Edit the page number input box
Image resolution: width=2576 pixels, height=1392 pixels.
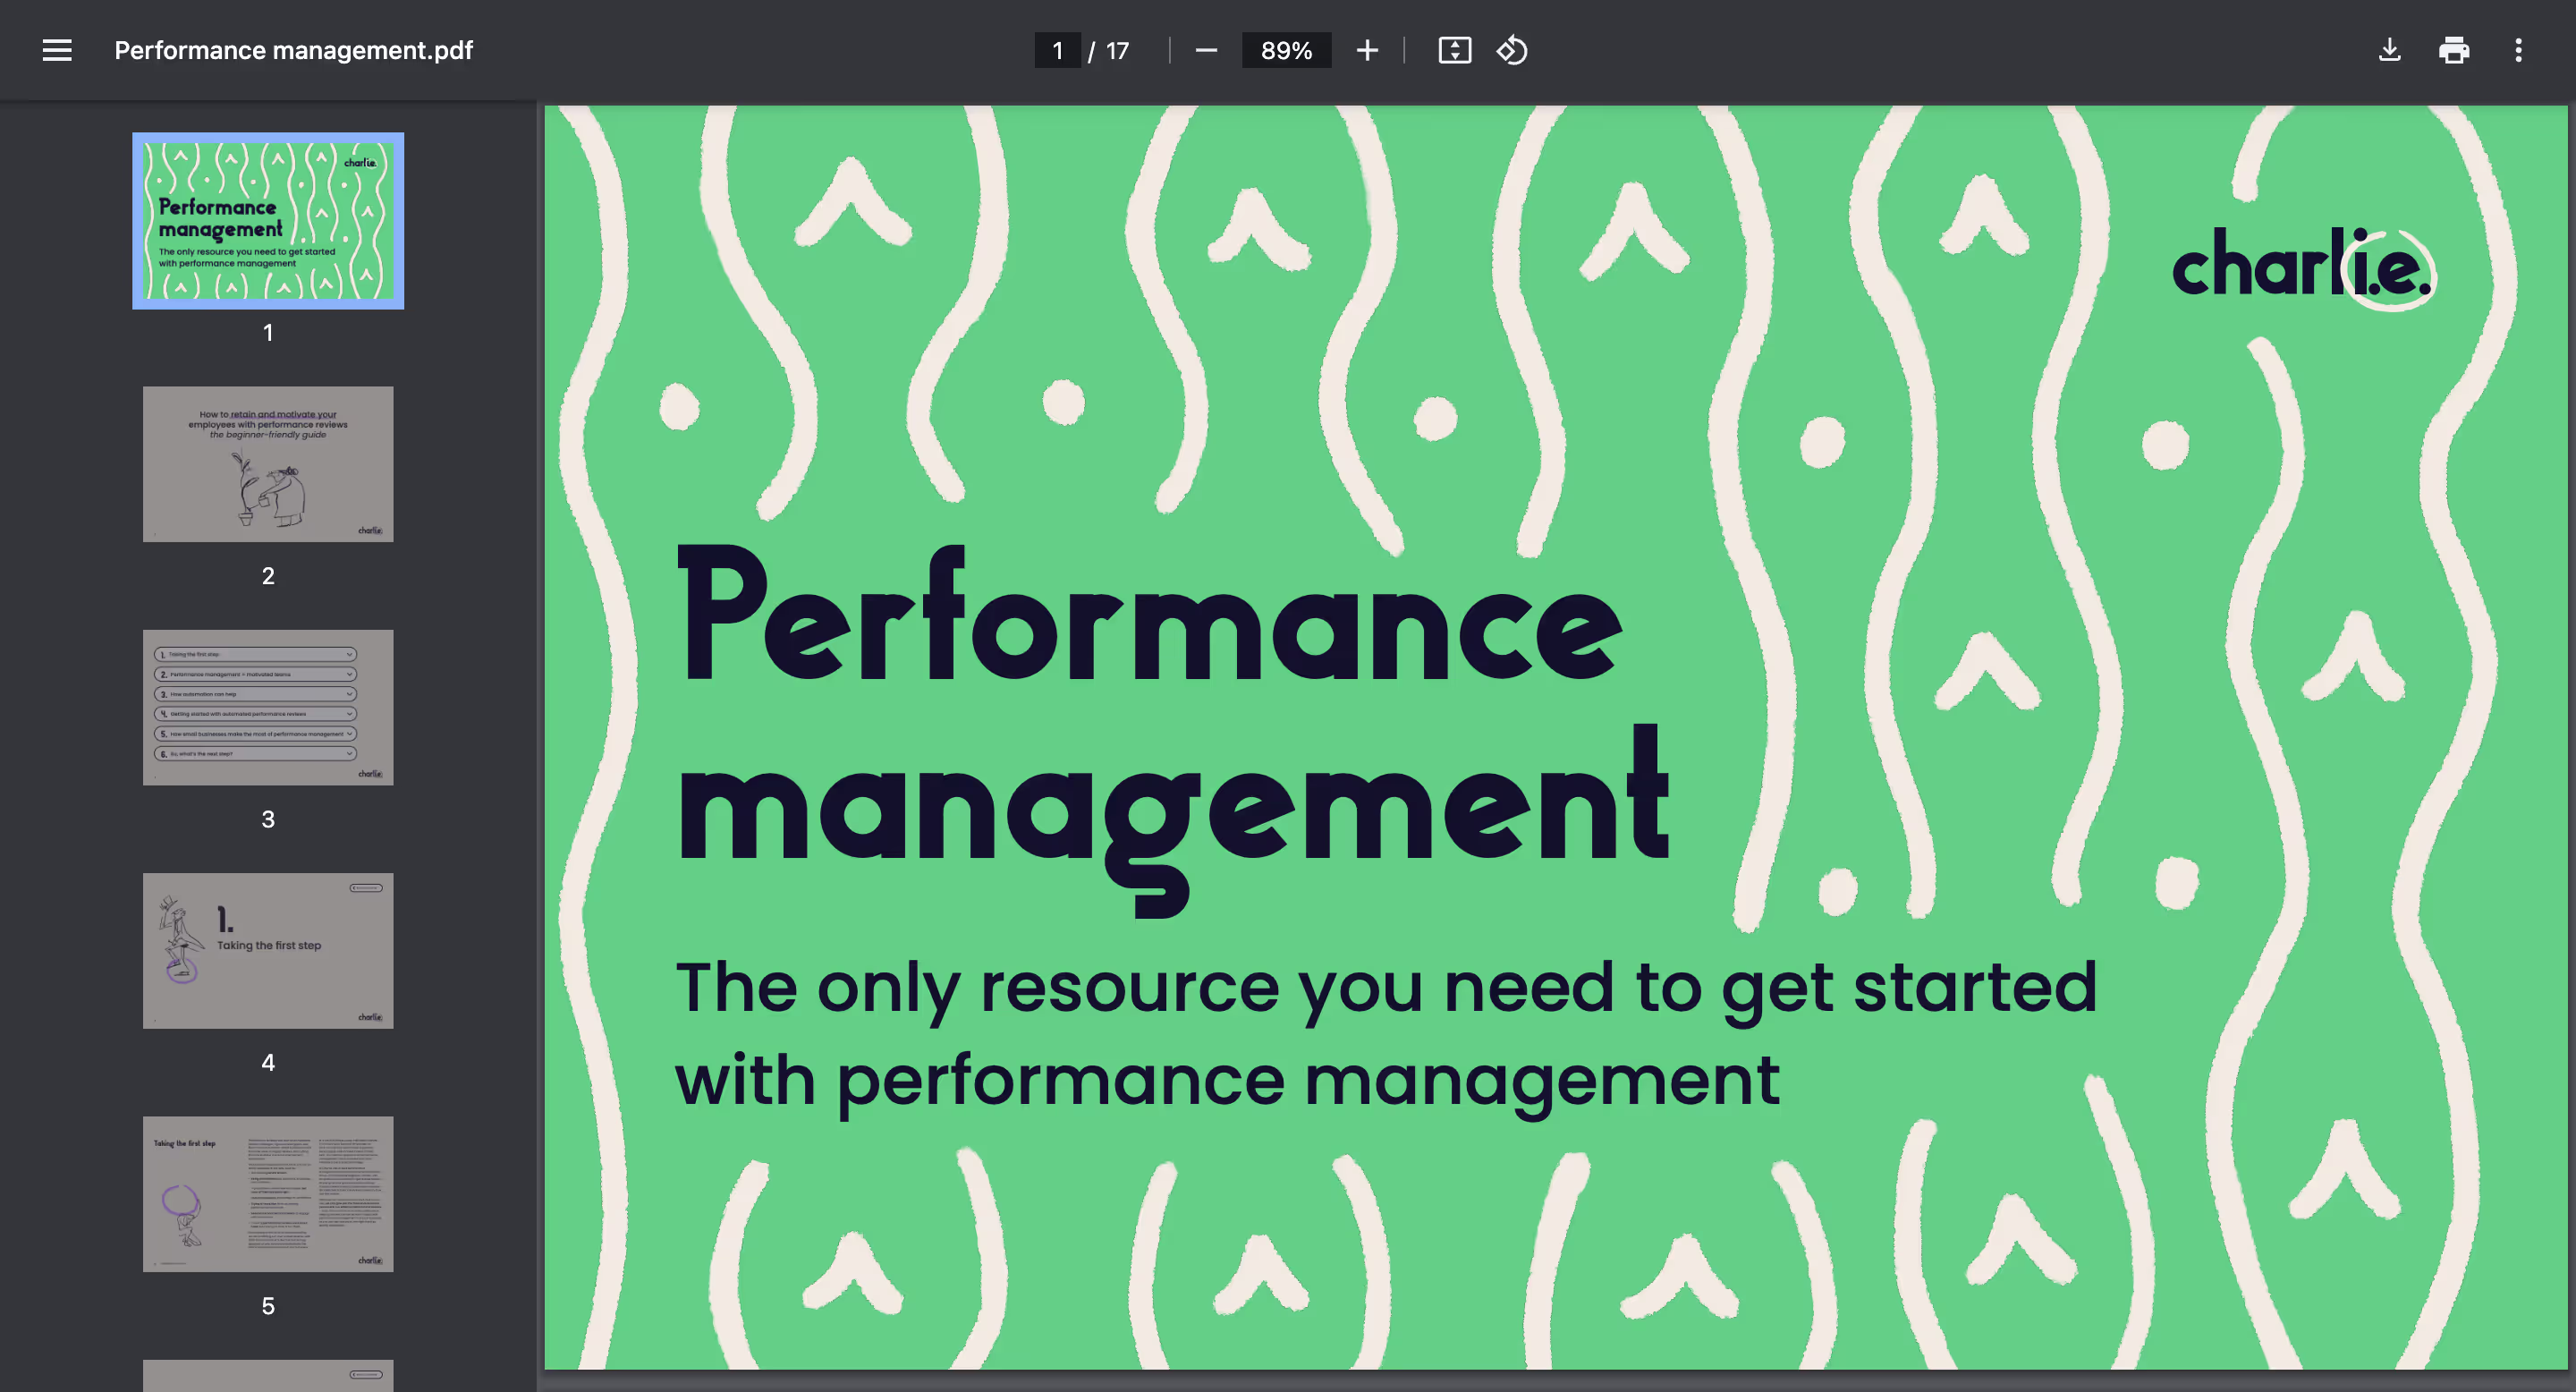[x=1057, y=50]
